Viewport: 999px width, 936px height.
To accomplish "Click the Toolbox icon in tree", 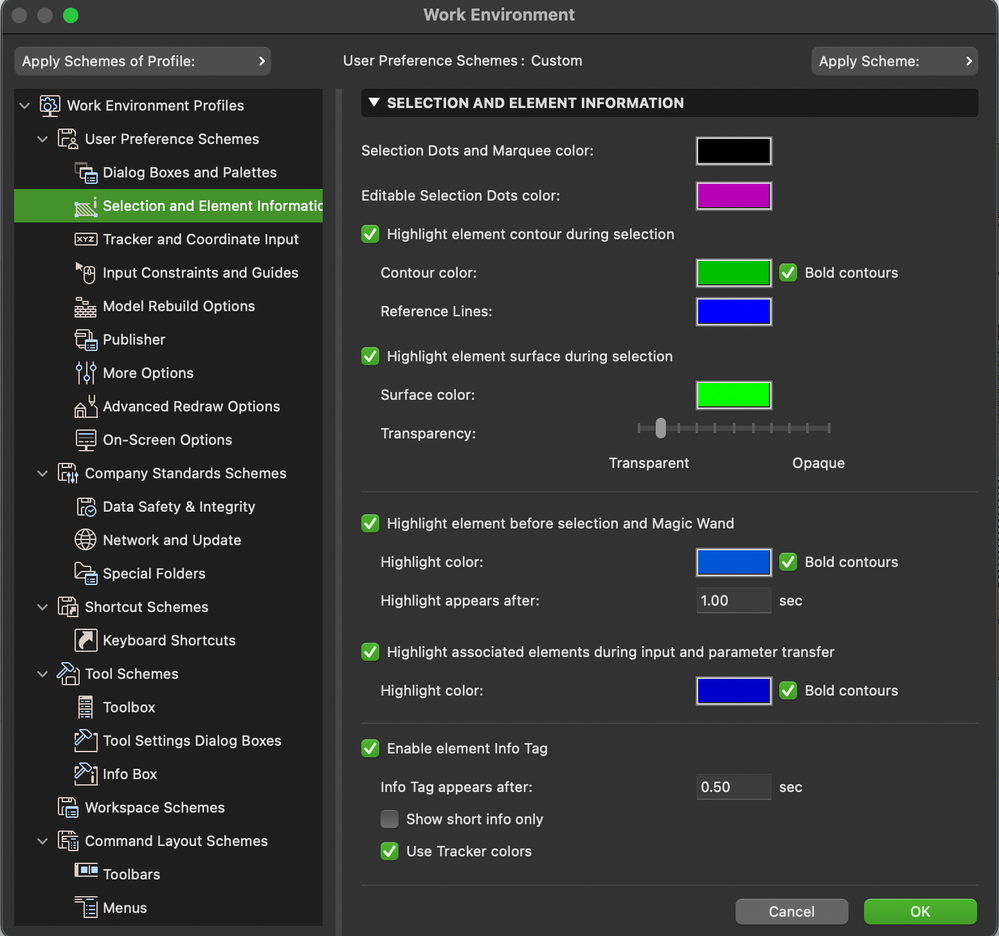I will coord(86,707).
